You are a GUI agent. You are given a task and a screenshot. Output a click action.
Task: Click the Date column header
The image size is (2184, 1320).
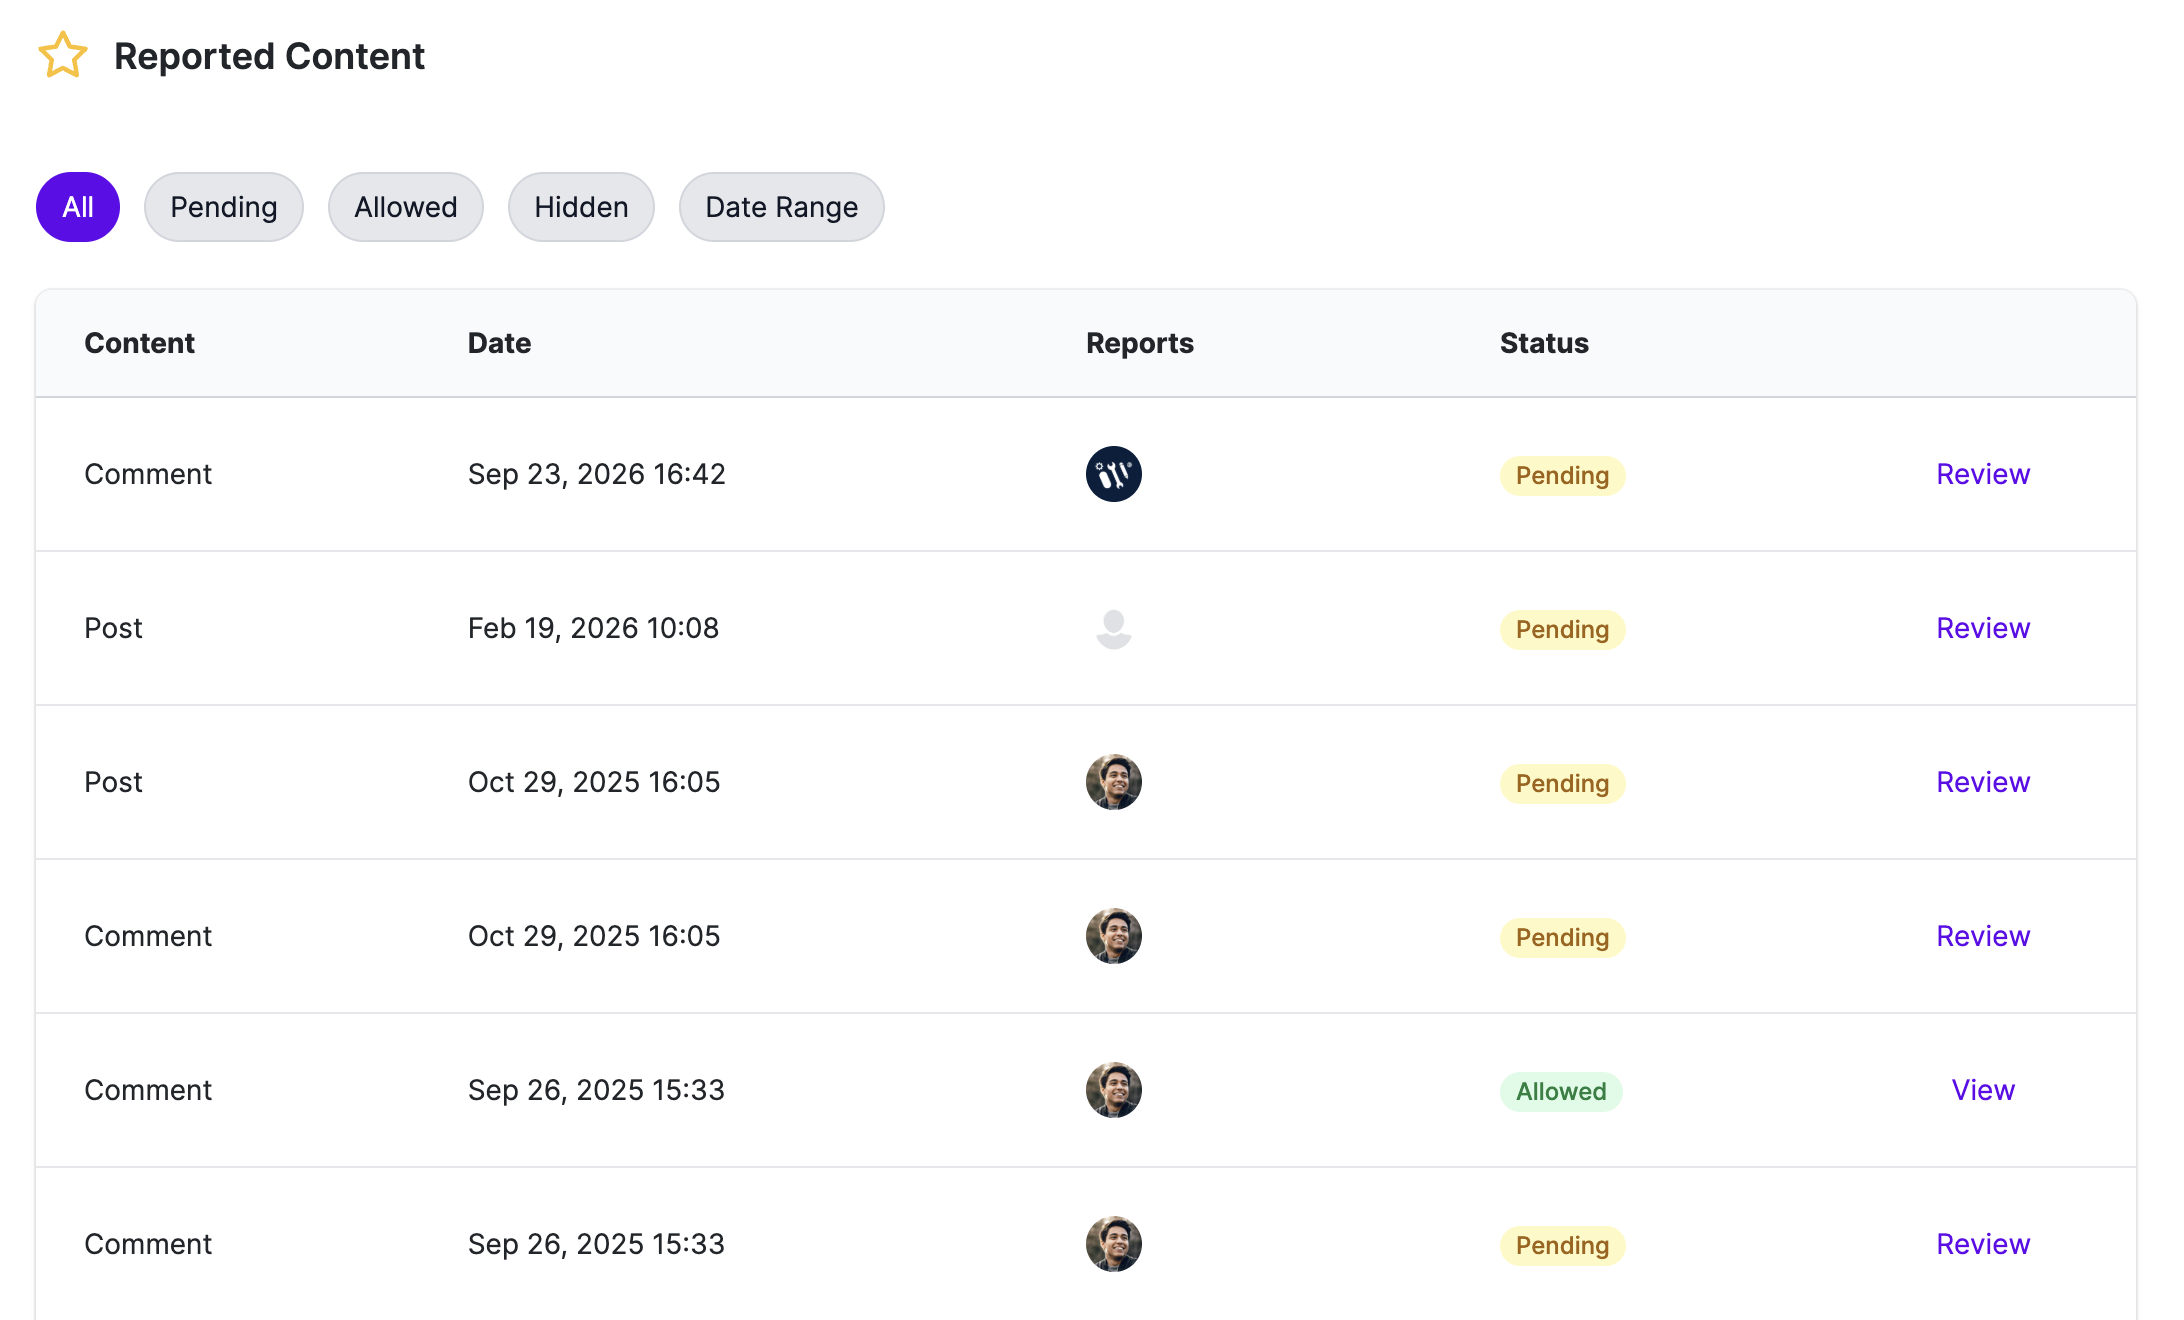(x=499, y=343)
